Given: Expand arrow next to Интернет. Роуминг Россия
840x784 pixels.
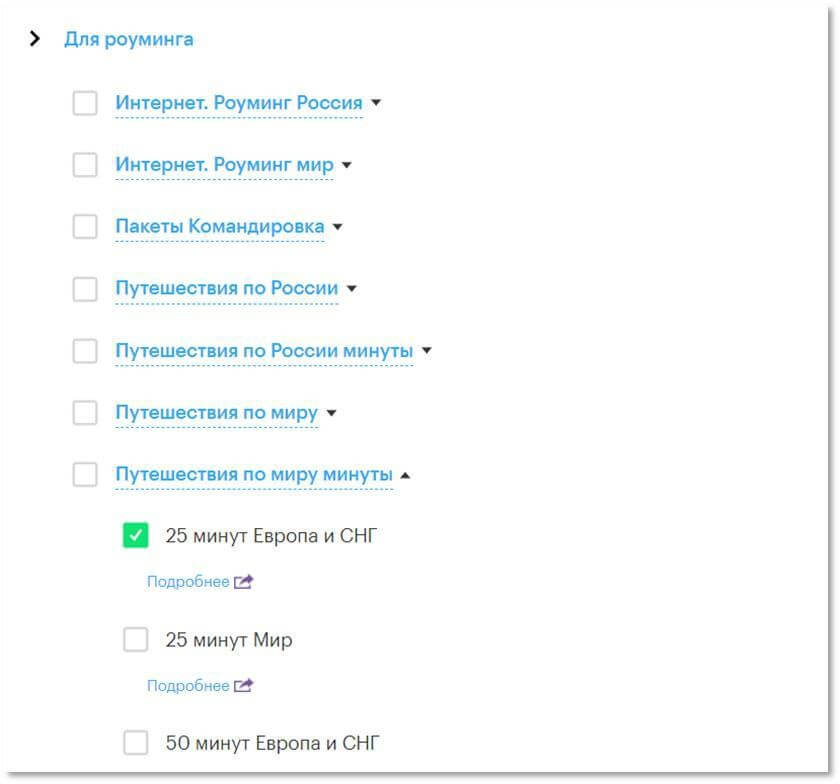Looking at the screenshot, I should pyautogui.click(x=376, y=102).
